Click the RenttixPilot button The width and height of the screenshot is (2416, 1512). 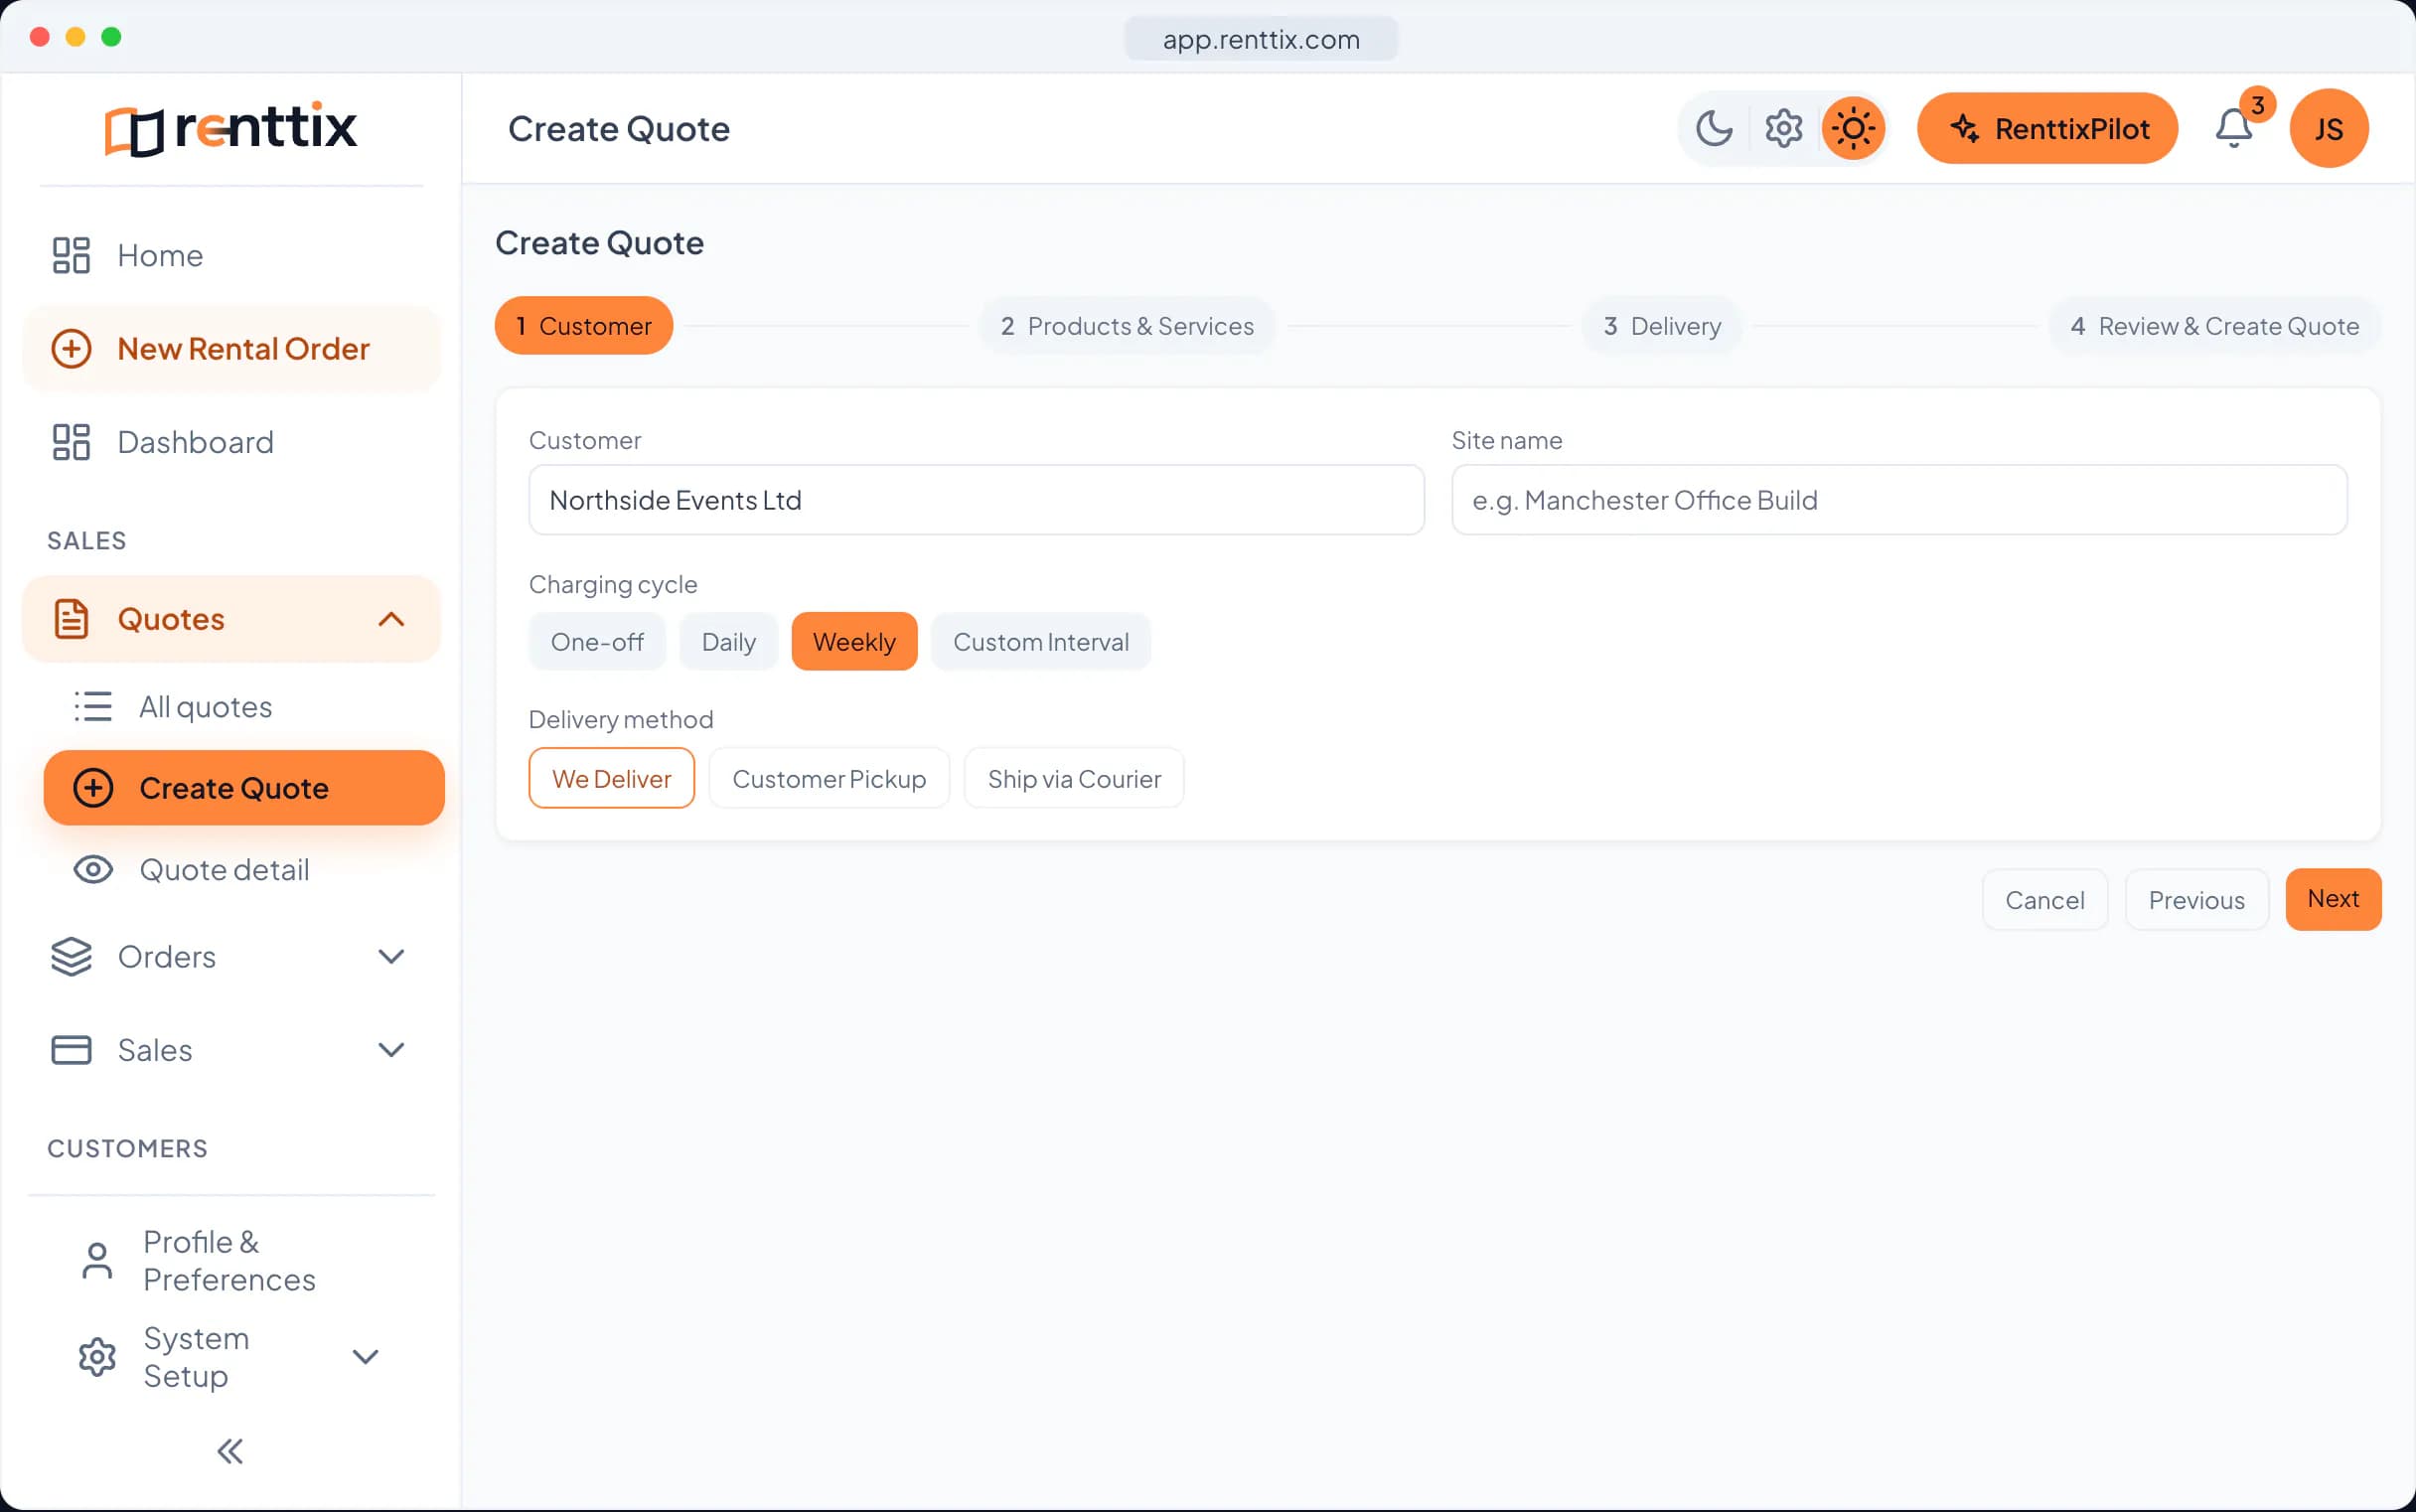point(2047,128)
